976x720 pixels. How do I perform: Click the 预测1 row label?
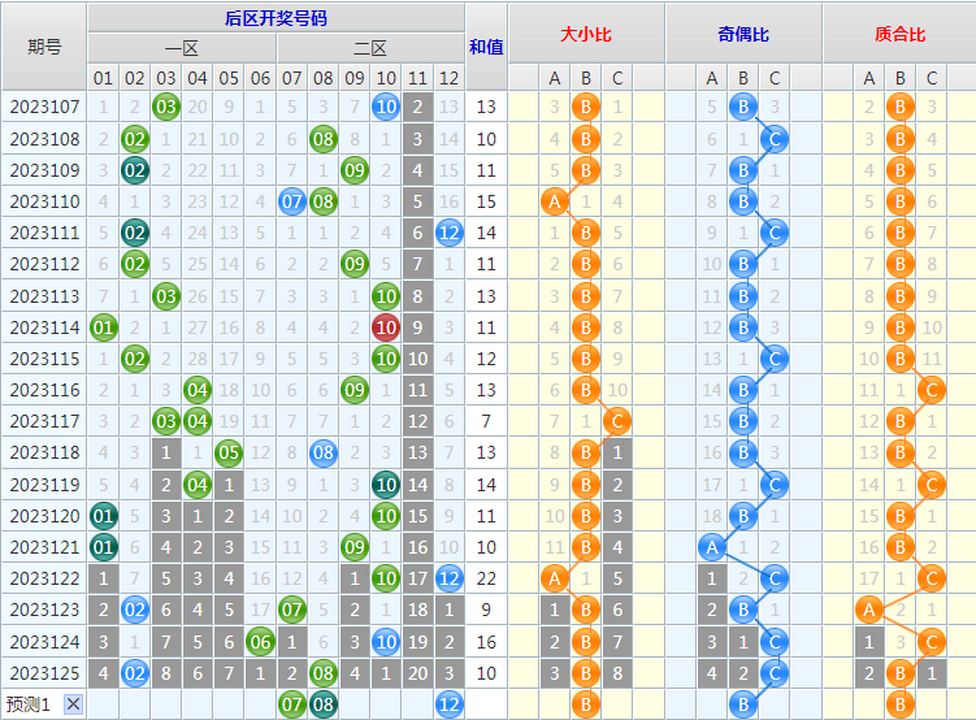tap(28, 704)
